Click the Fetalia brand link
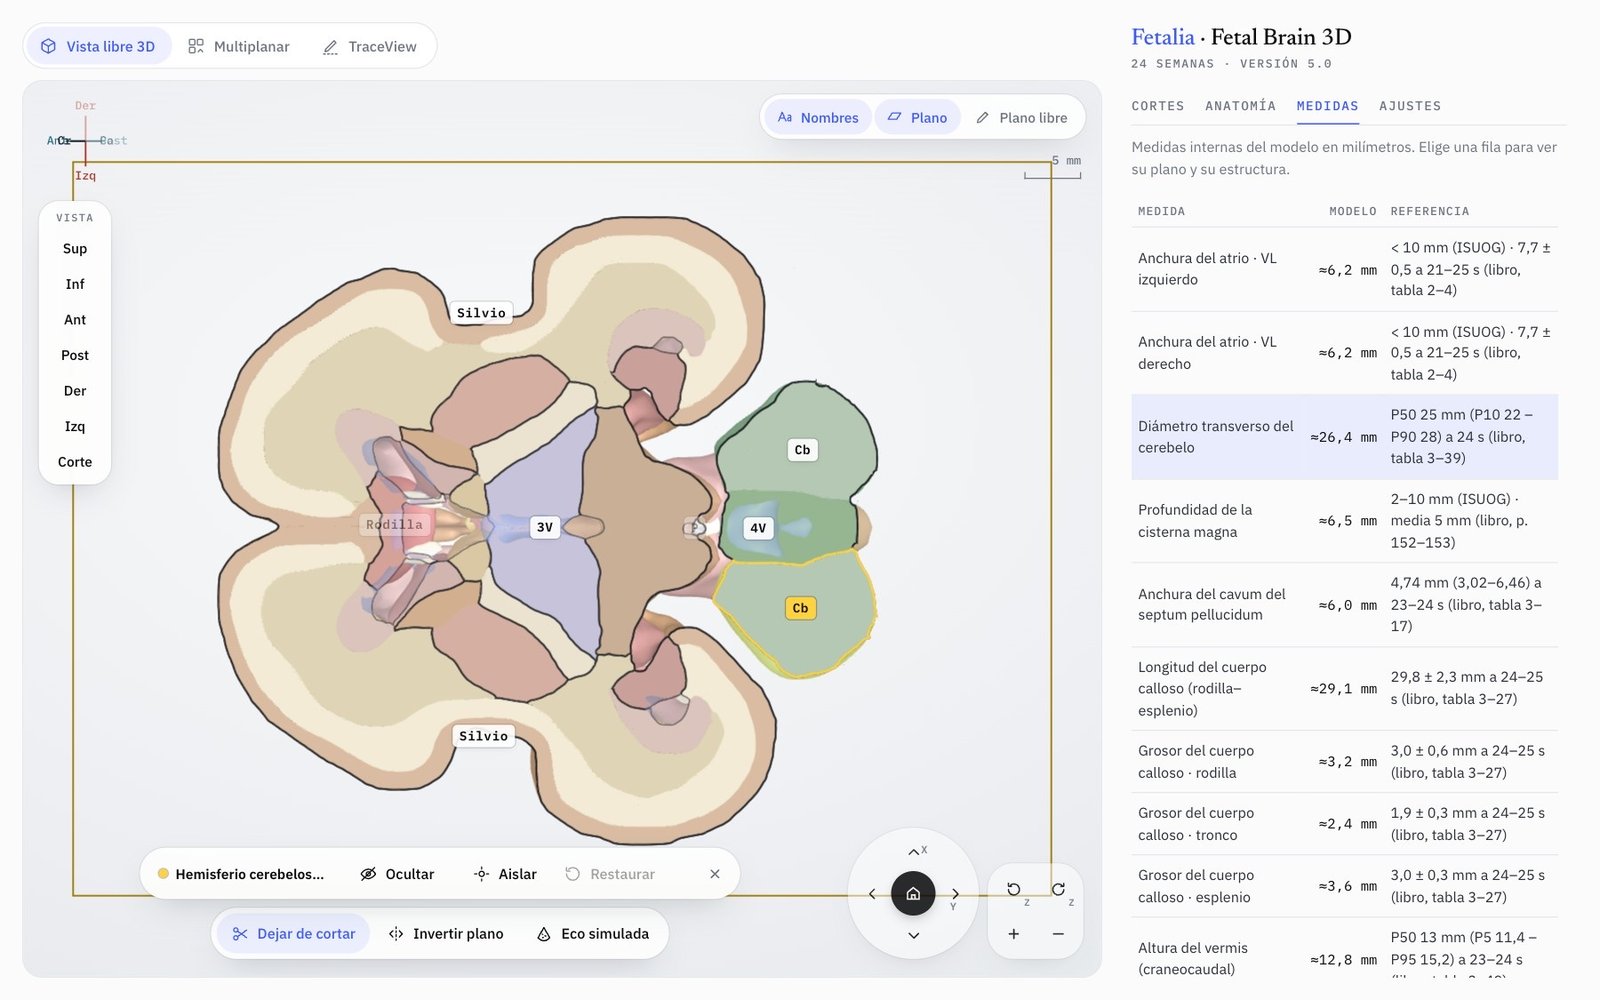 click(x=1162, y=37)
